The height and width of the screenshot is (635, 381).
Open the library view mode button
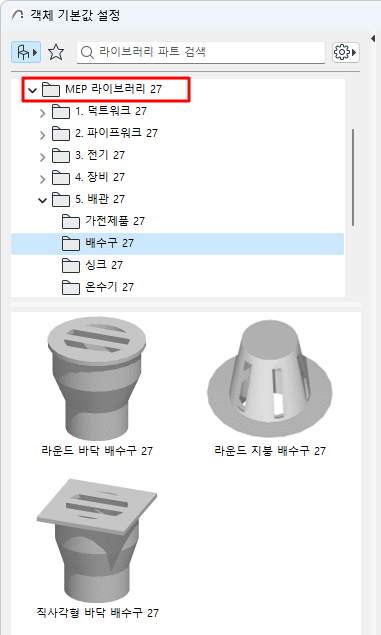[x=26, y=52]
